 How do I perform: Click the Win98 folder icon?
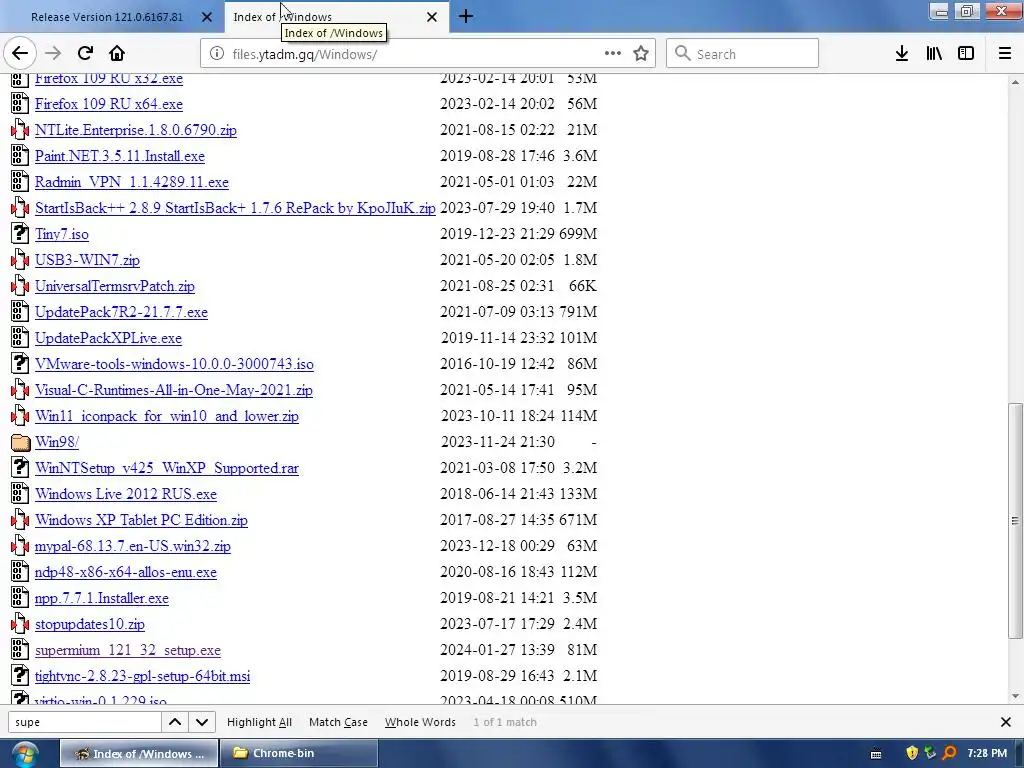click(20, 442)
